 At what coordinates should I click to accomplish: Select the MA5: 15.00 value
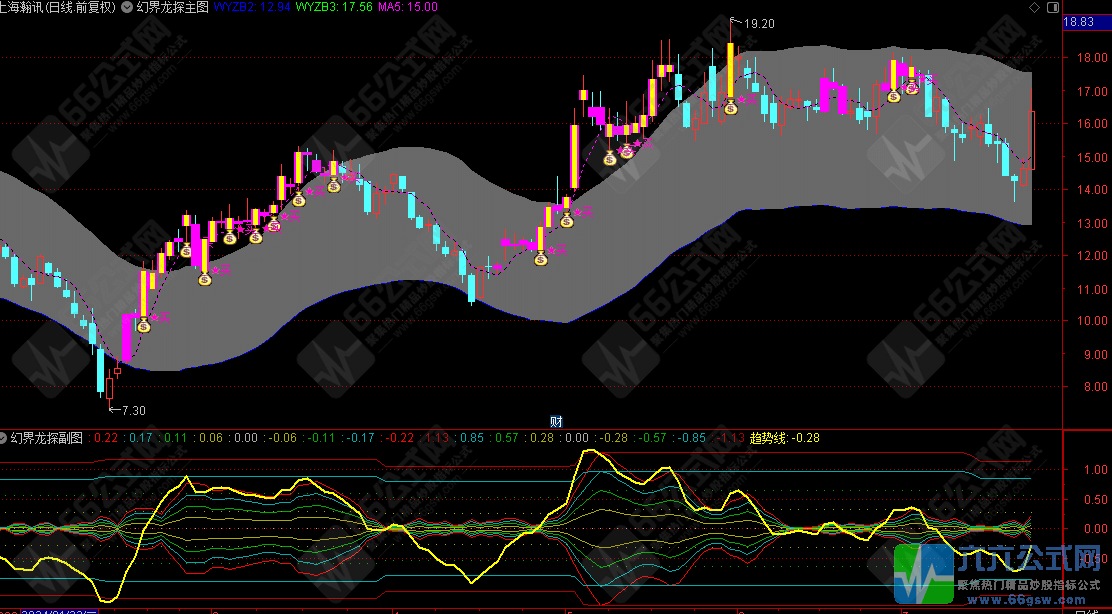(408, 7)
